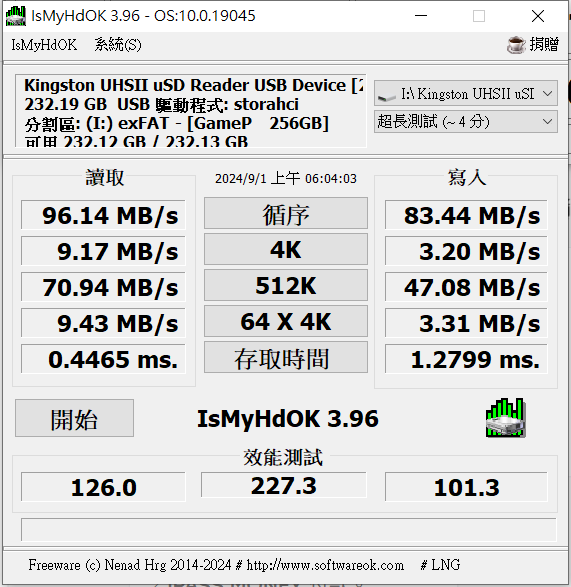Select the 96.14 MB/s sequential read value
This screenshot has width=571, height=587.
click(x=103, y=215)
